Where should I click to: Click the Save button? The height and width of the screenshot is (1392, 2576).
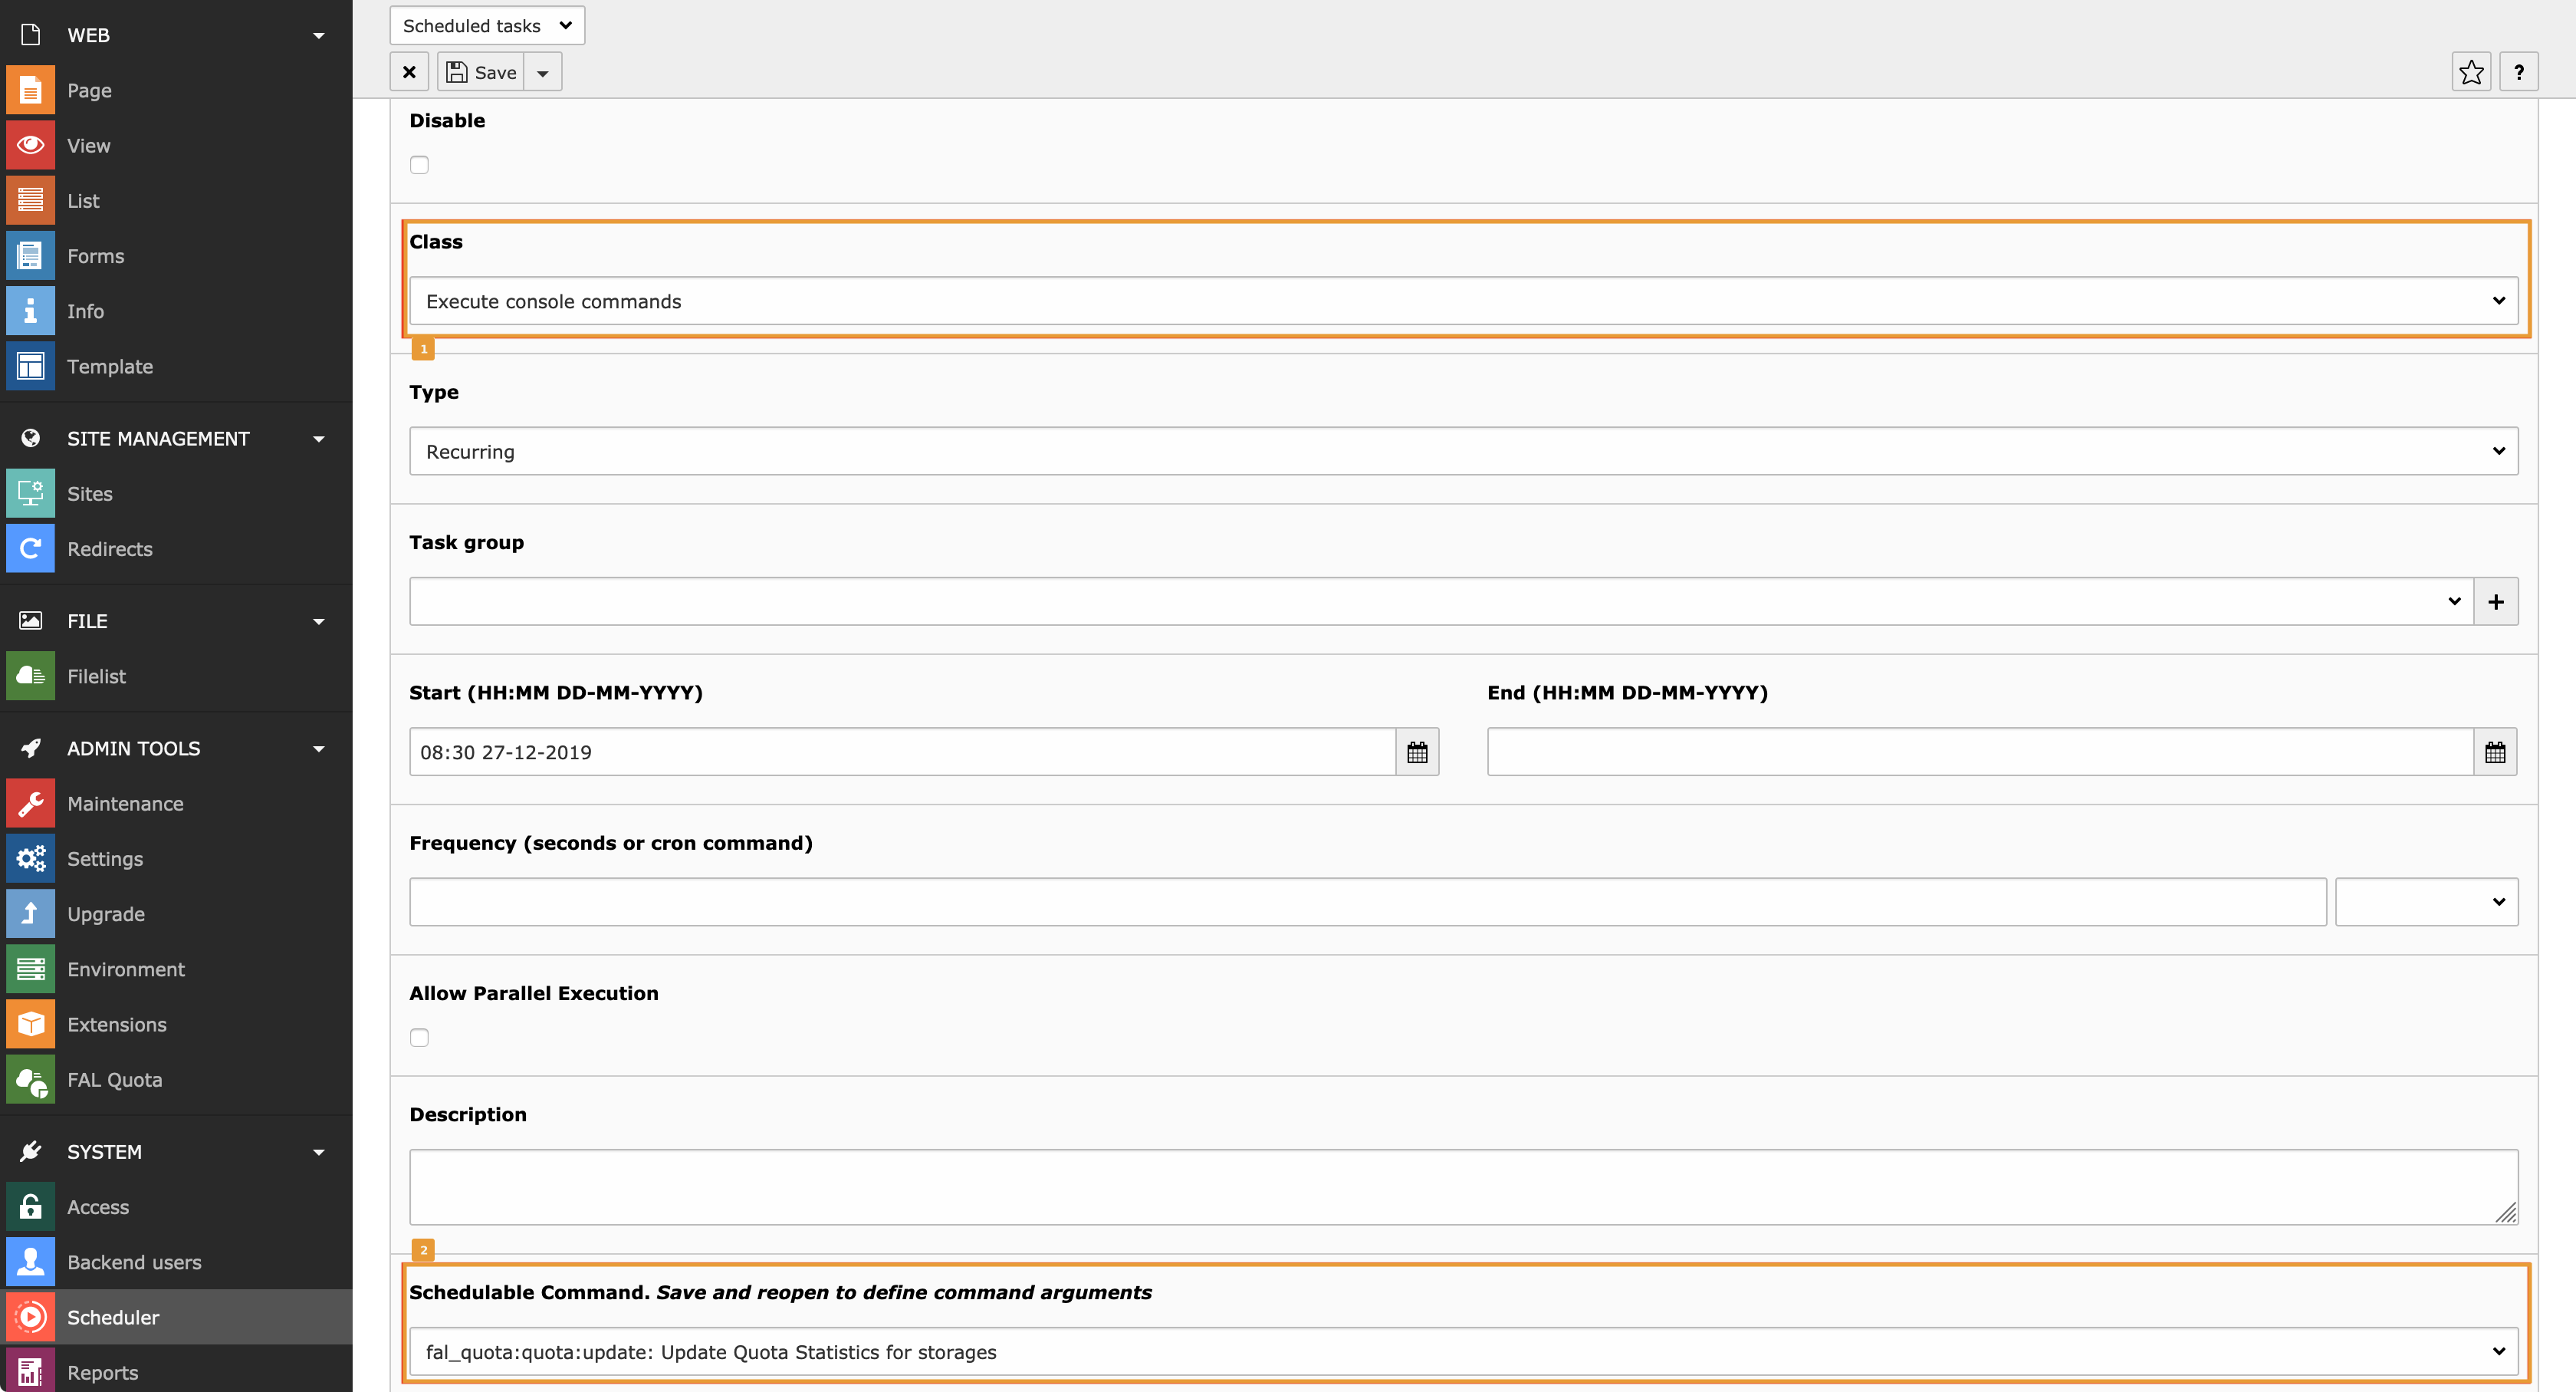pos(481,72)
